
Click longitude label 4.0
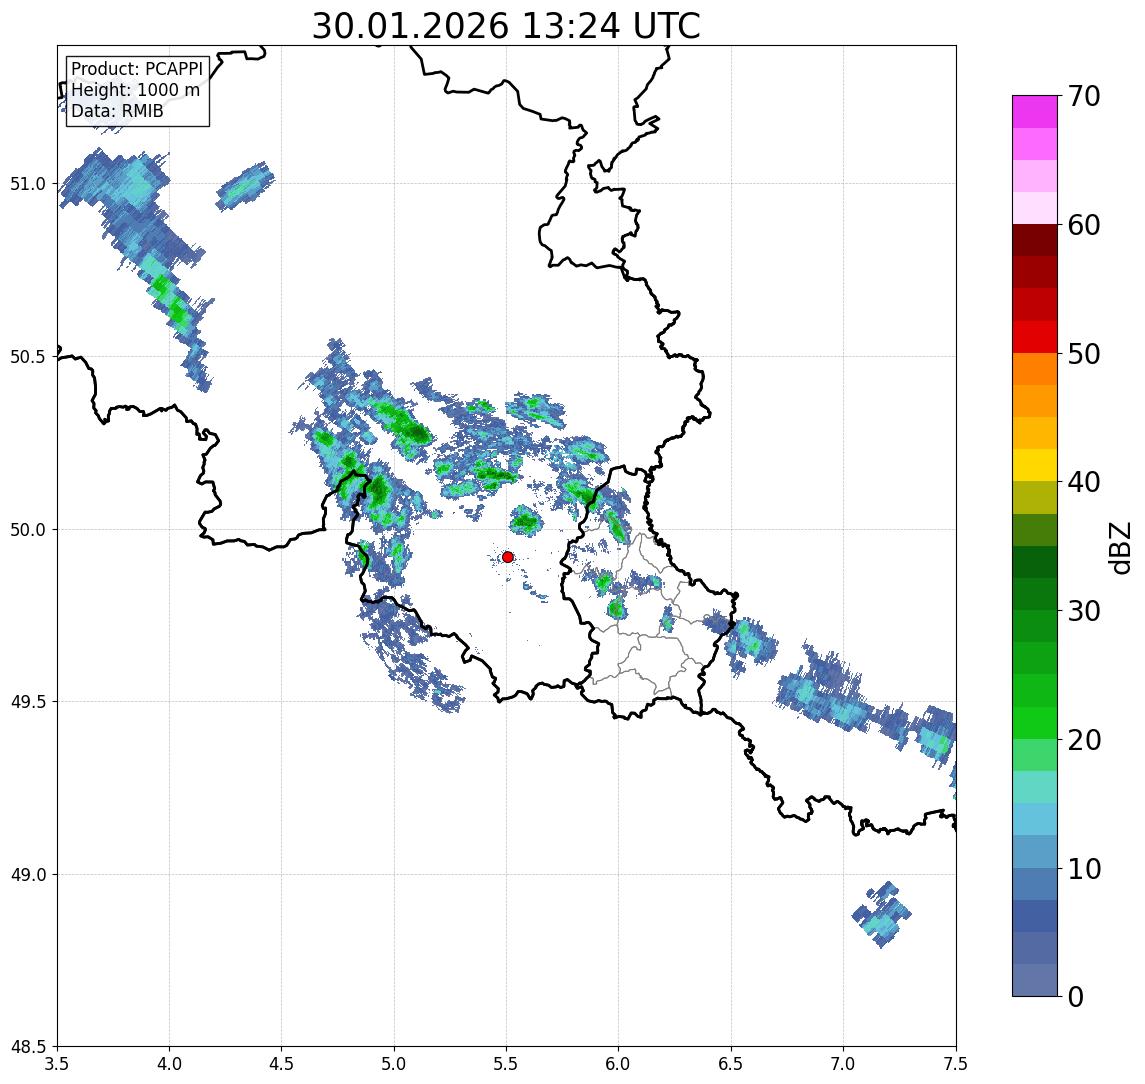(x=169, y=1064)
